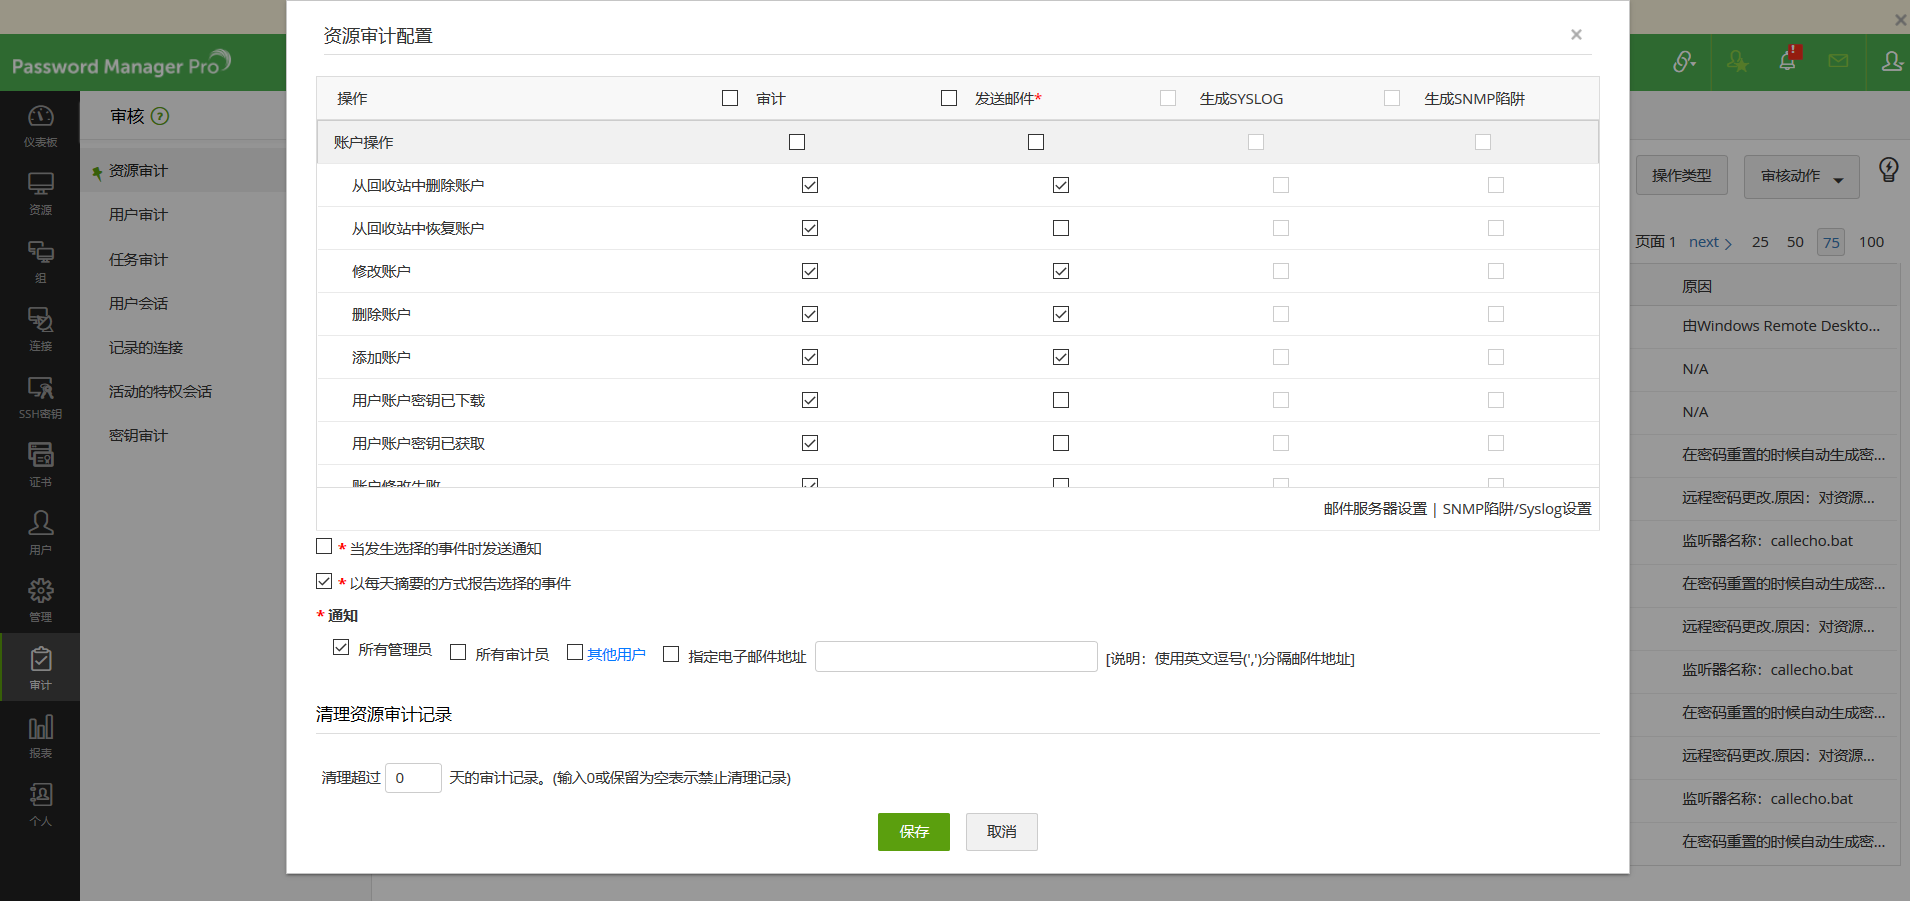Viewport: 1910px width, 901px height.
Task: Open the SNMP陷阱/Syslog设置 link
Action: click(1517, 509)
